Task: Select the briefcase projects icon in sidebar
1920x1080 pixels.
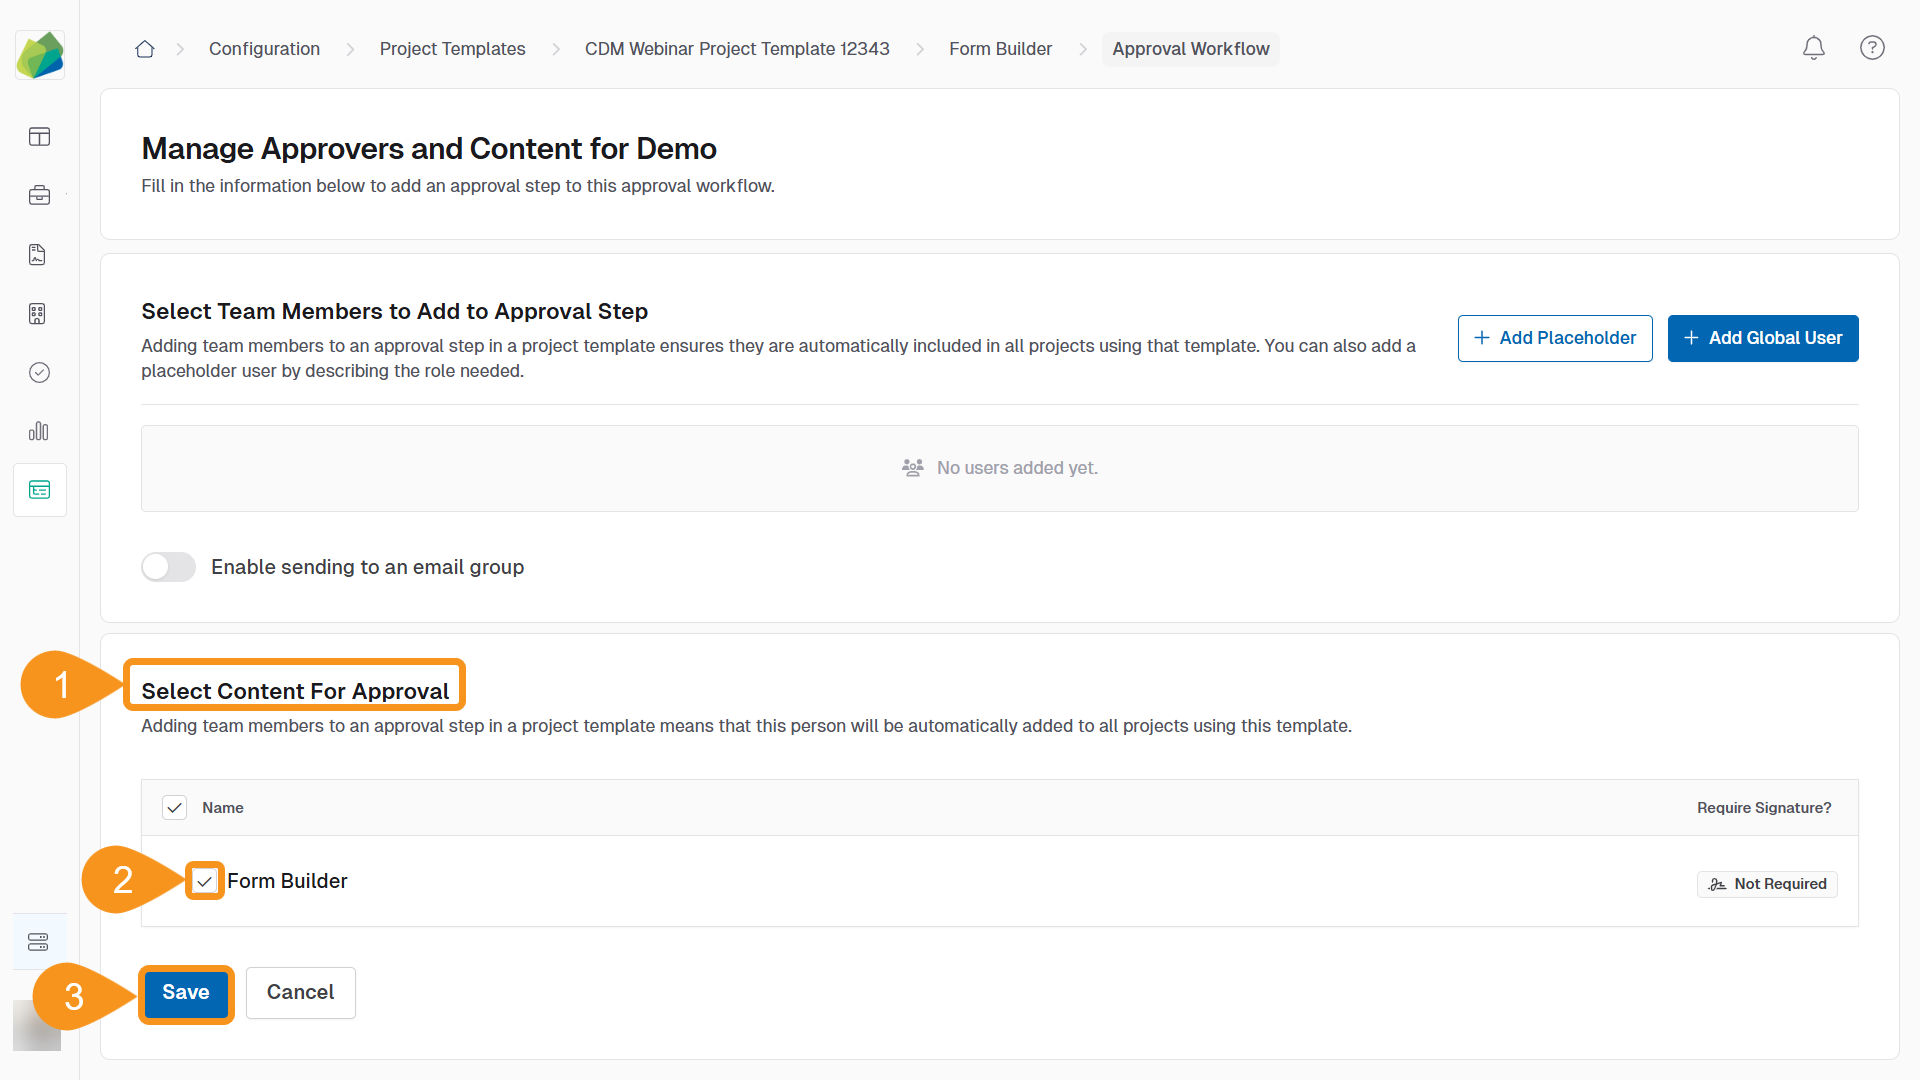Action: pos(39,195)
